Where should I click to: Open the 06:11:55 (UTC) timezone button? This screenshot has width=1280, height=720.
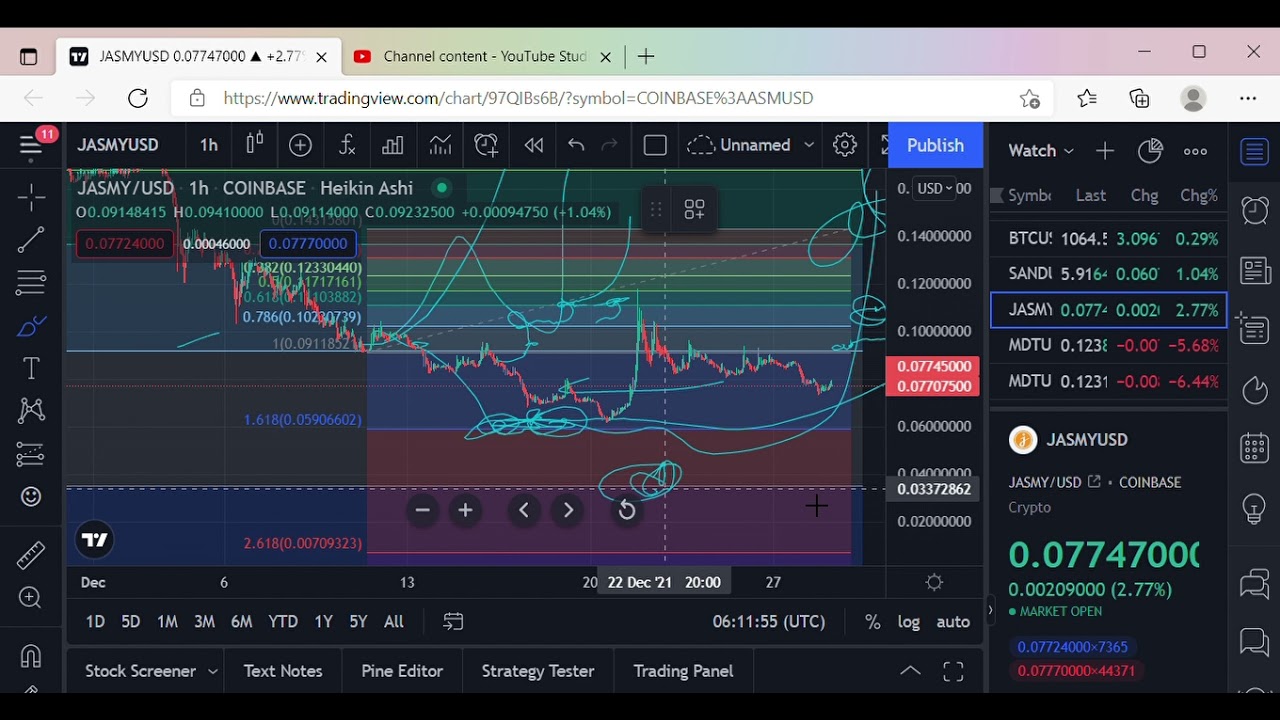(769, 622)
